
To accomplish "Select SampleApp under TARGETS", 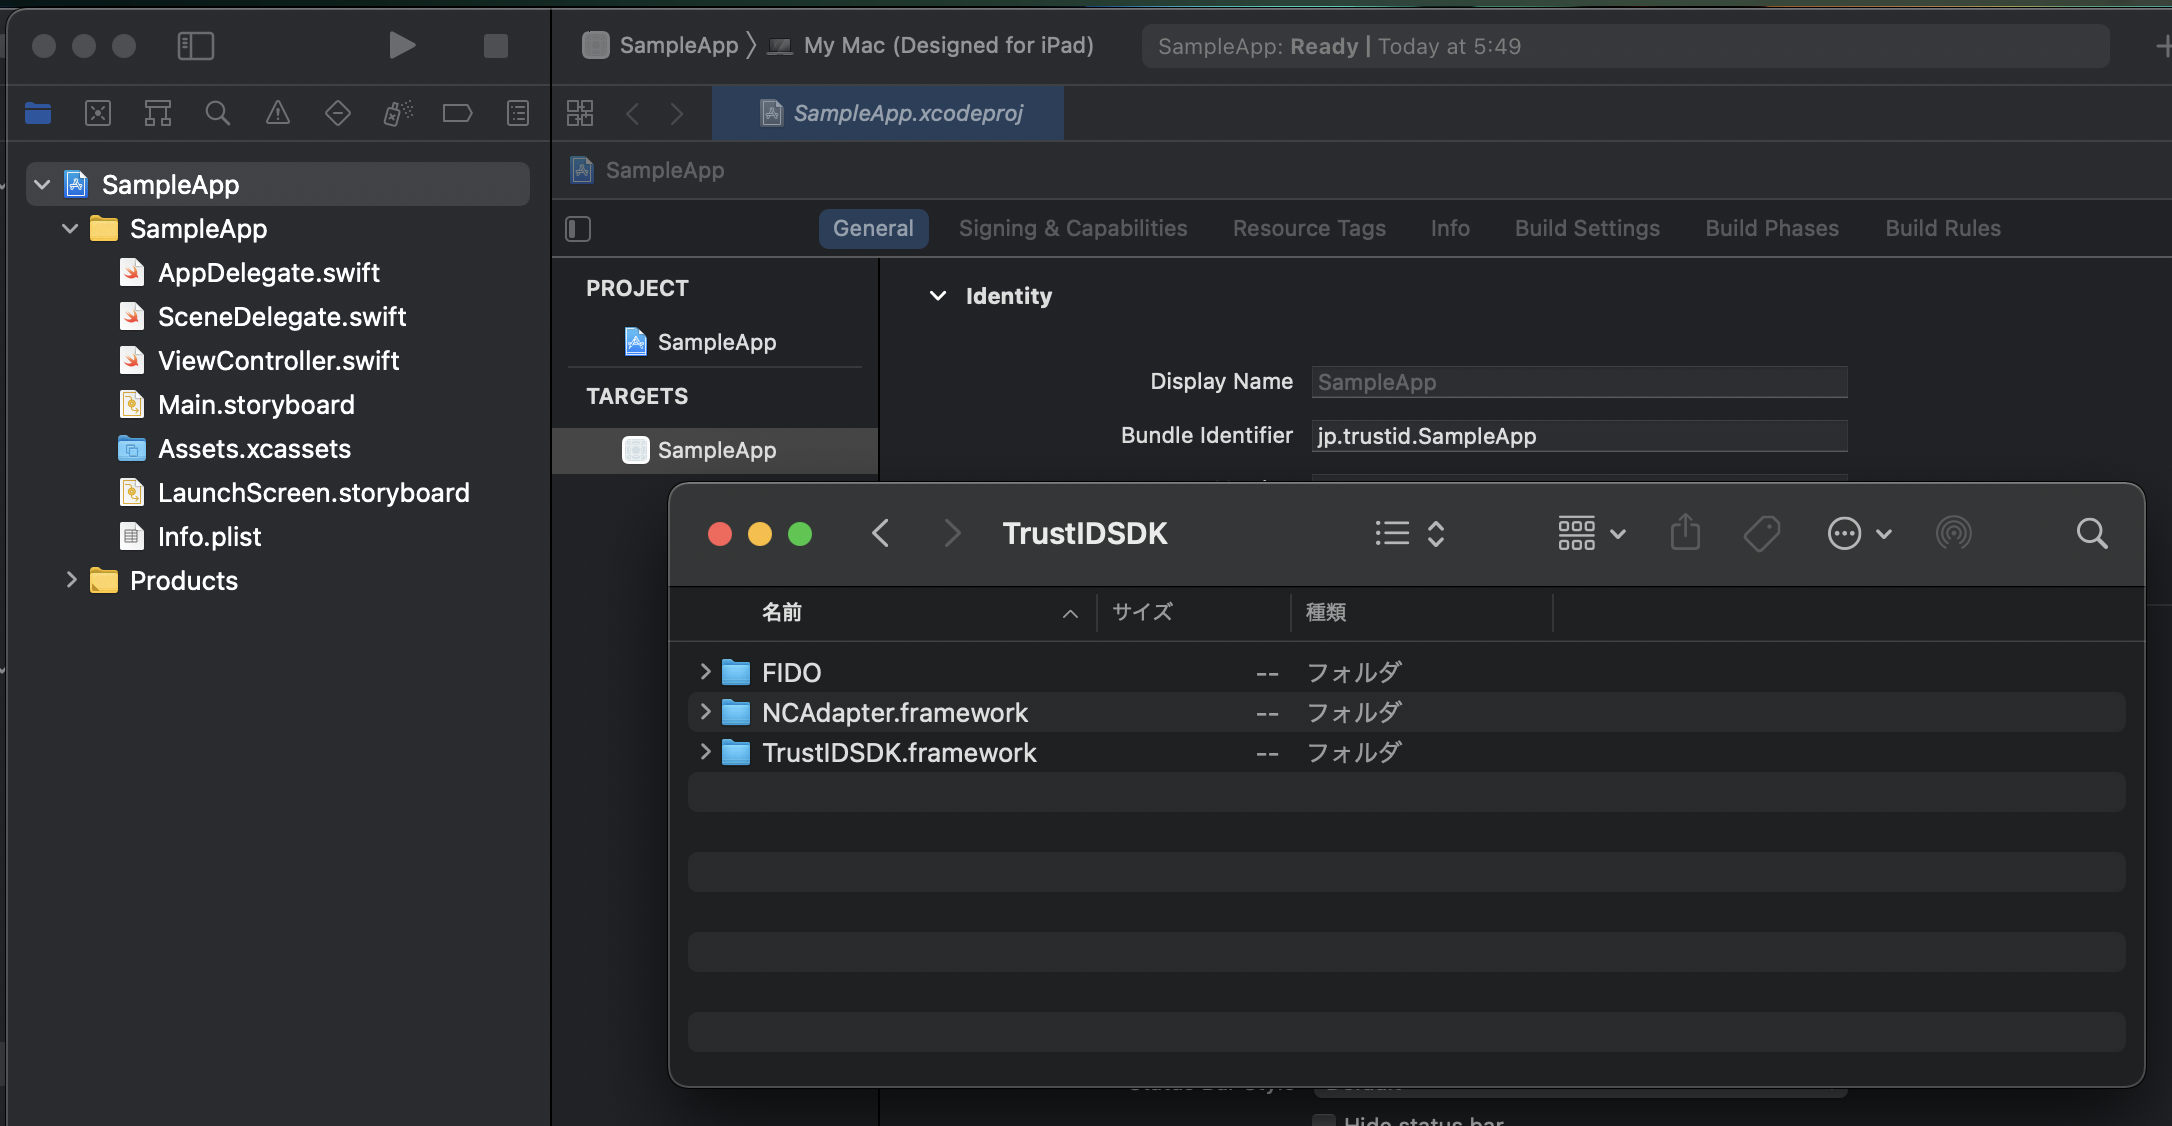I will coord(715,450).
